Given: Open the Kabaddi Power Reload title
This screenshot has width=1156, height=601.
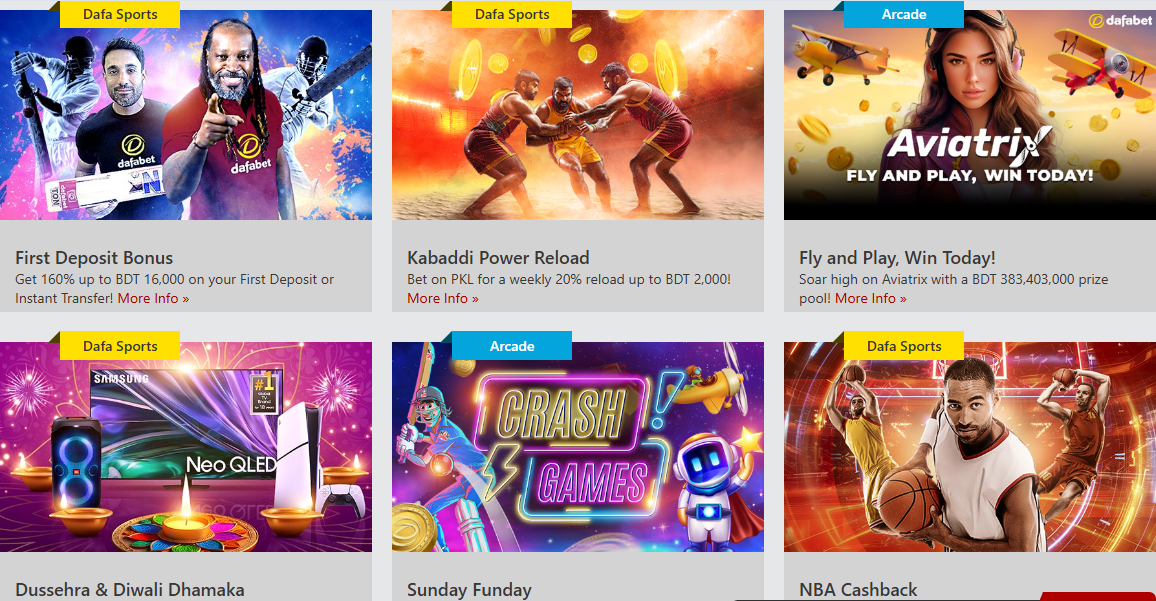Looking at the screenshot, I should coord(498,258).
